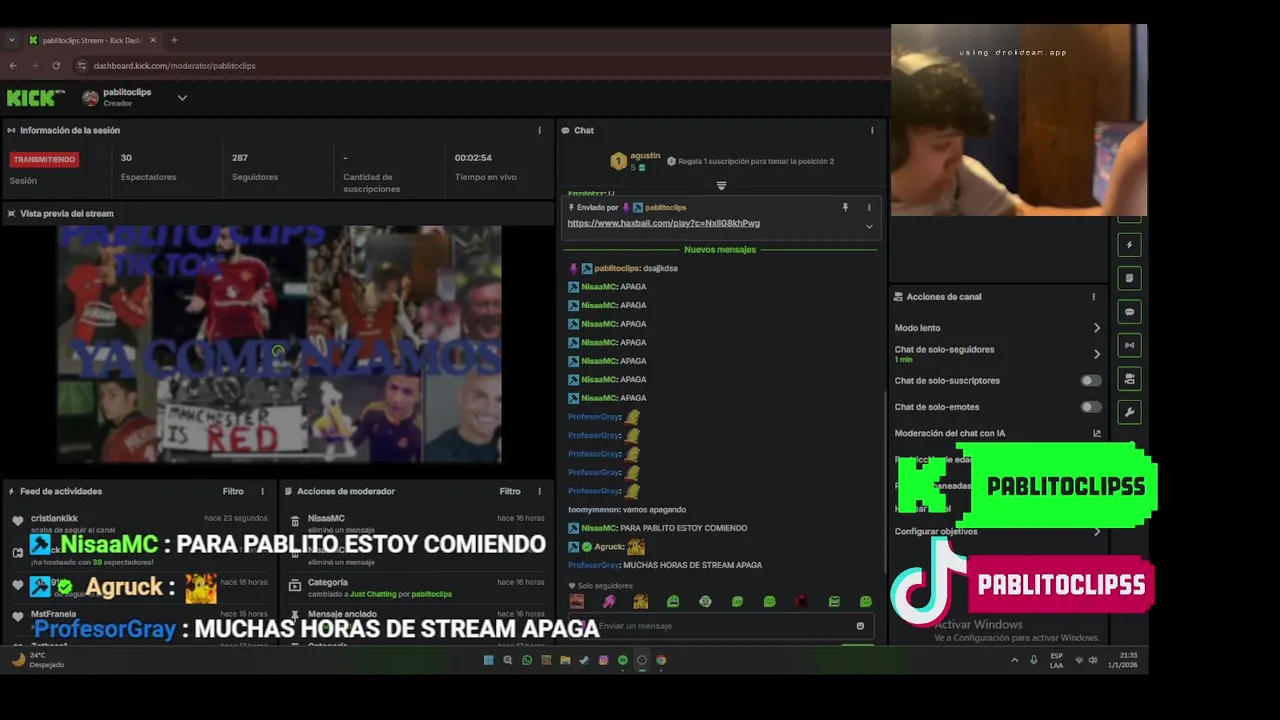Select the pablitoclips Stream browser tab

point(91,40)
